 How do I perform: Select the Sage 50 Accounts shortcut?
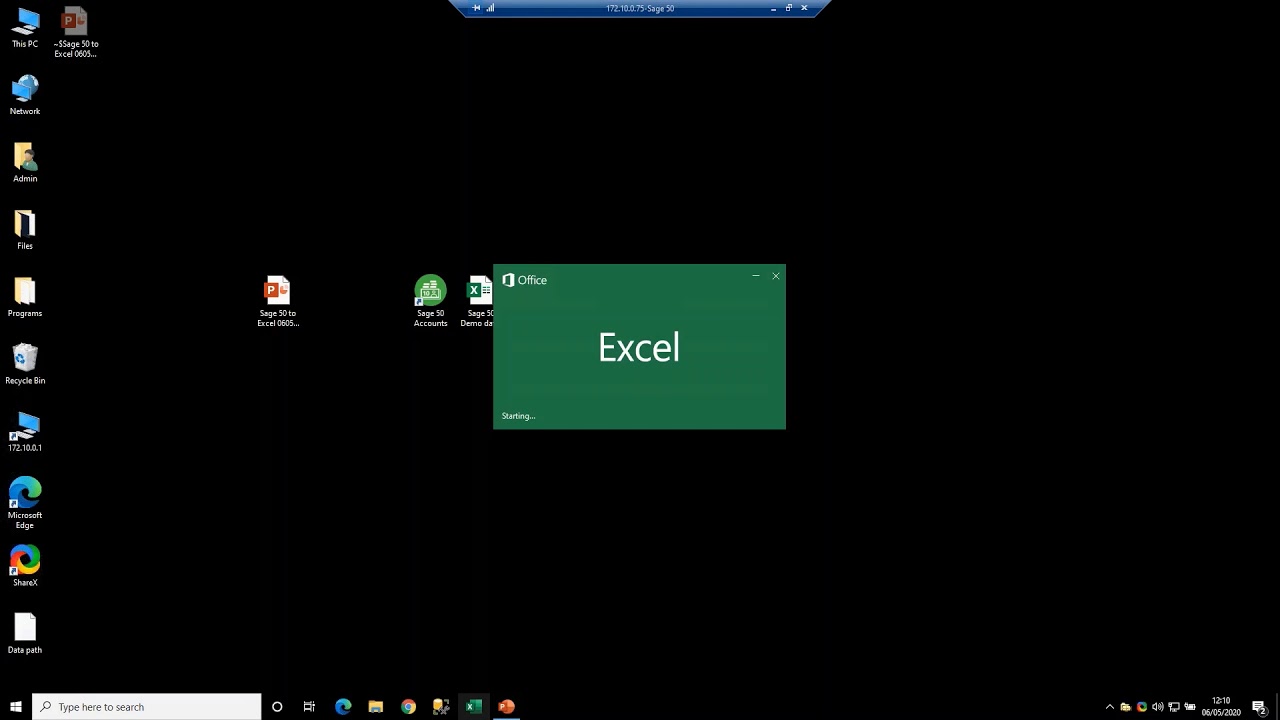[431, 301]
